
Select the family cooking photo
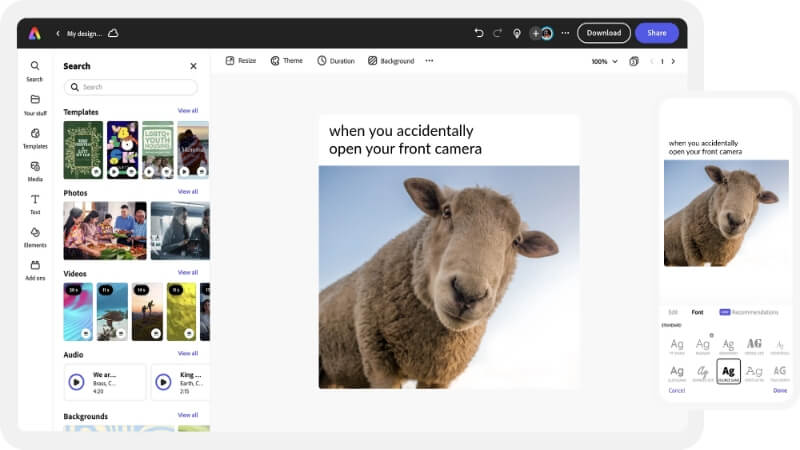point(105,231)
